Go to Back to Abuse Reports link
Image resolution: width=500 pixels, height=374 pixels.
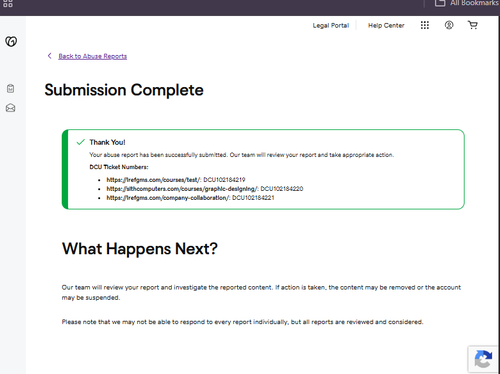[x=93, y=56]
